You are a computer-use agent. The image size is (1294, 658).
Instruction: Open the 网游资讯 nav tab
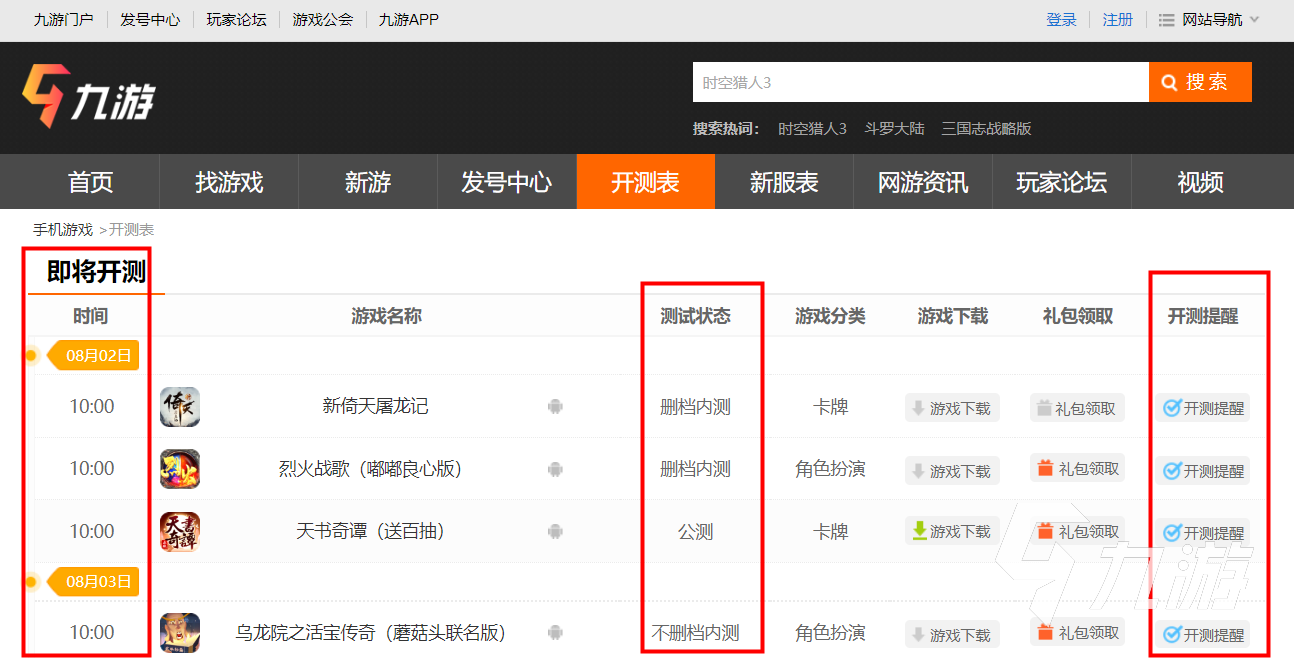tap(923, 182)
